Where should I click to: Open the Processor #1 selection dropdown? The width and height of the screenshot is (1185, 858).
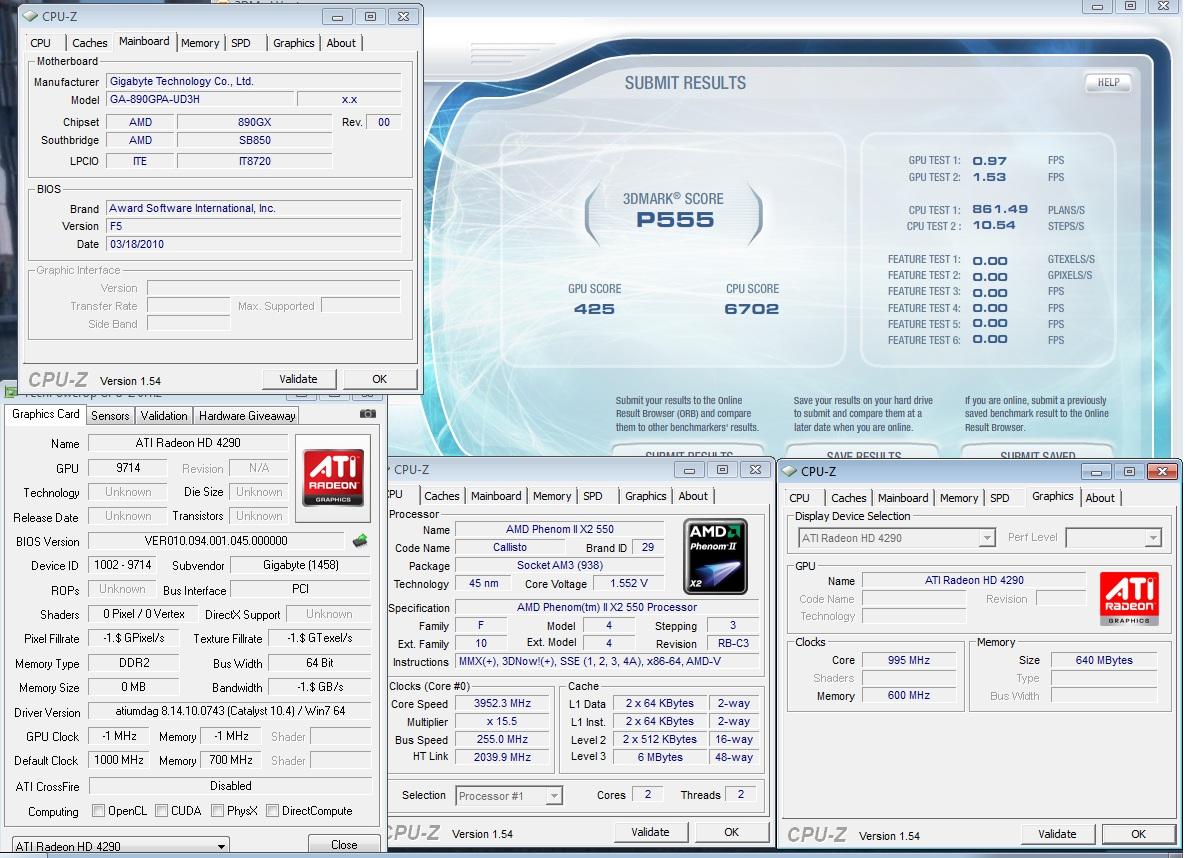coord(554,795)
